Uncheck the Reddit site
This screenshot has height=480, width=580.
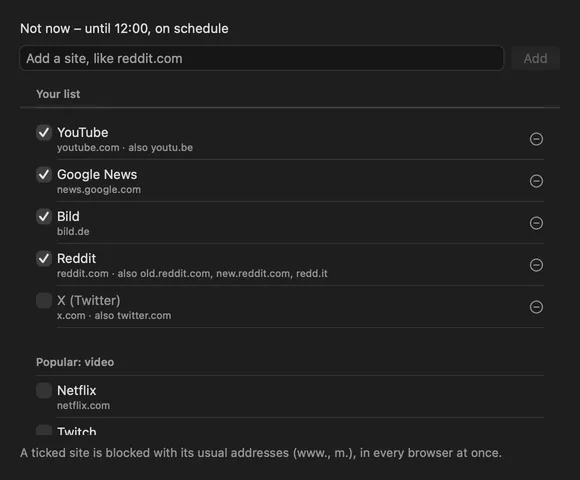click(x=44, y=258)
